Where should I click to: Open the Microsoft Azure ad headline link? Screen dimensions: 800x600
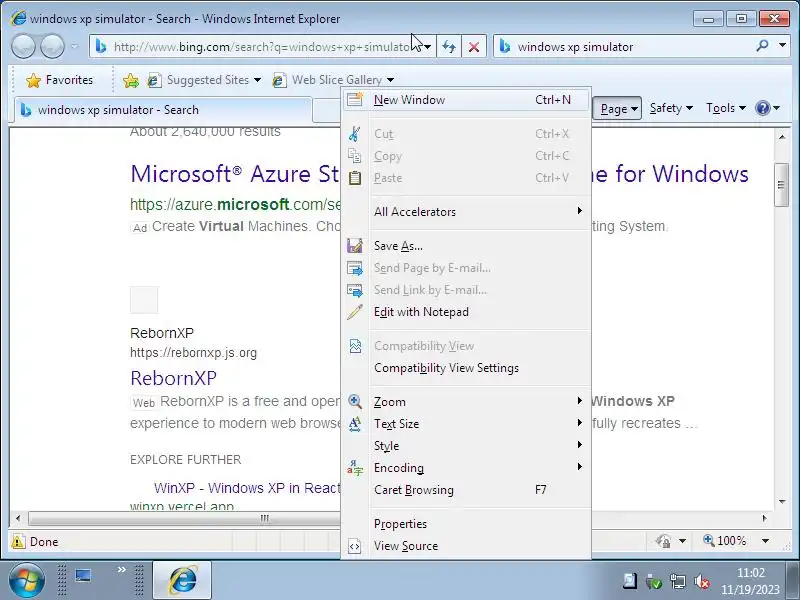[x=235, y=174]
